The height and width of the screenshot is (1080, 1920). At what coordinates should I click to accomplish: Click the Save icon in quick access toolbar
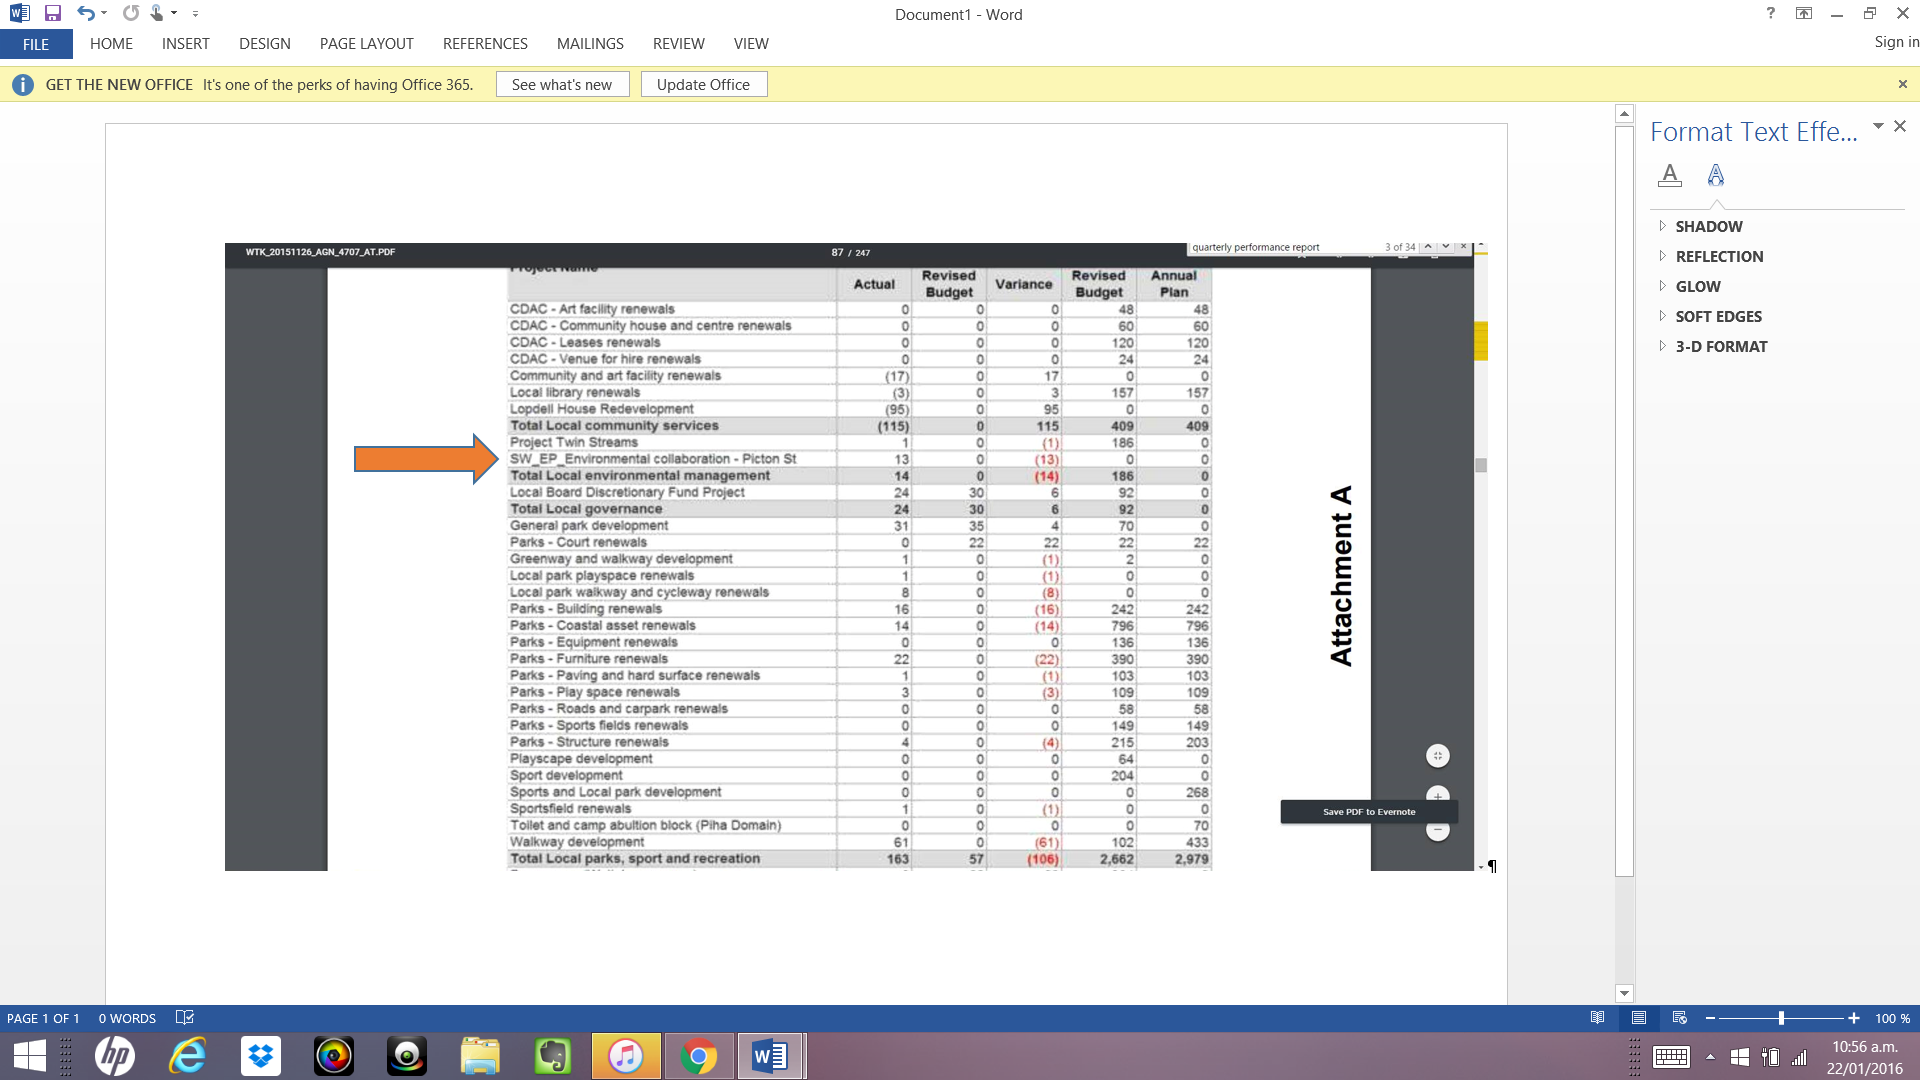(x=53, y=14)
